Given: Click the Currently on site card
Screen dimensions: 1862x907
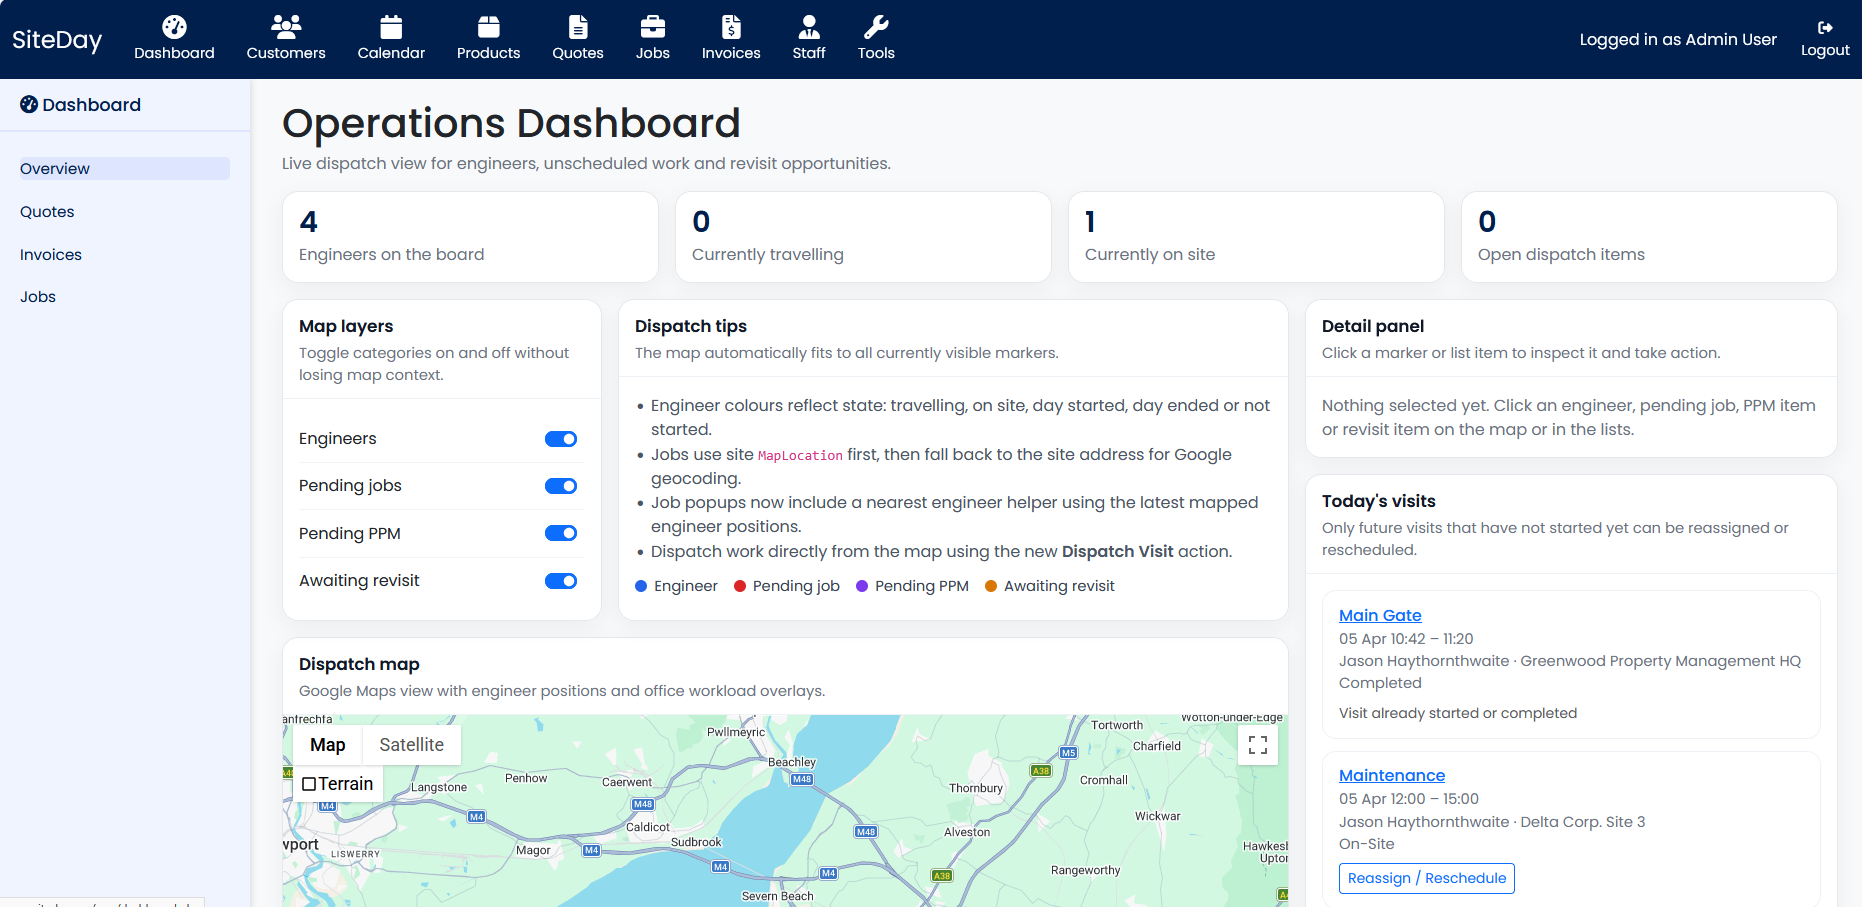Looking at the screenshot, I should click(1256, 237).
